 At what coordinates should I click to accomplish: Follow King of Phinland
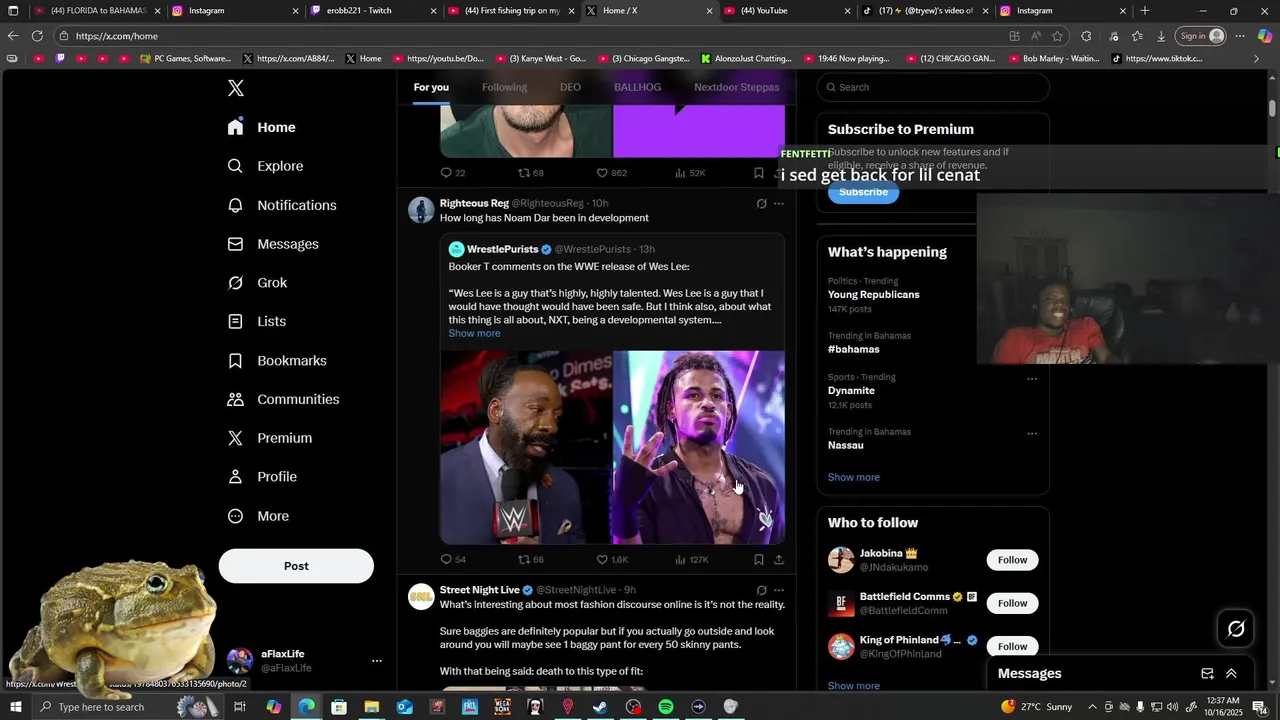[x=1012, y=646]
